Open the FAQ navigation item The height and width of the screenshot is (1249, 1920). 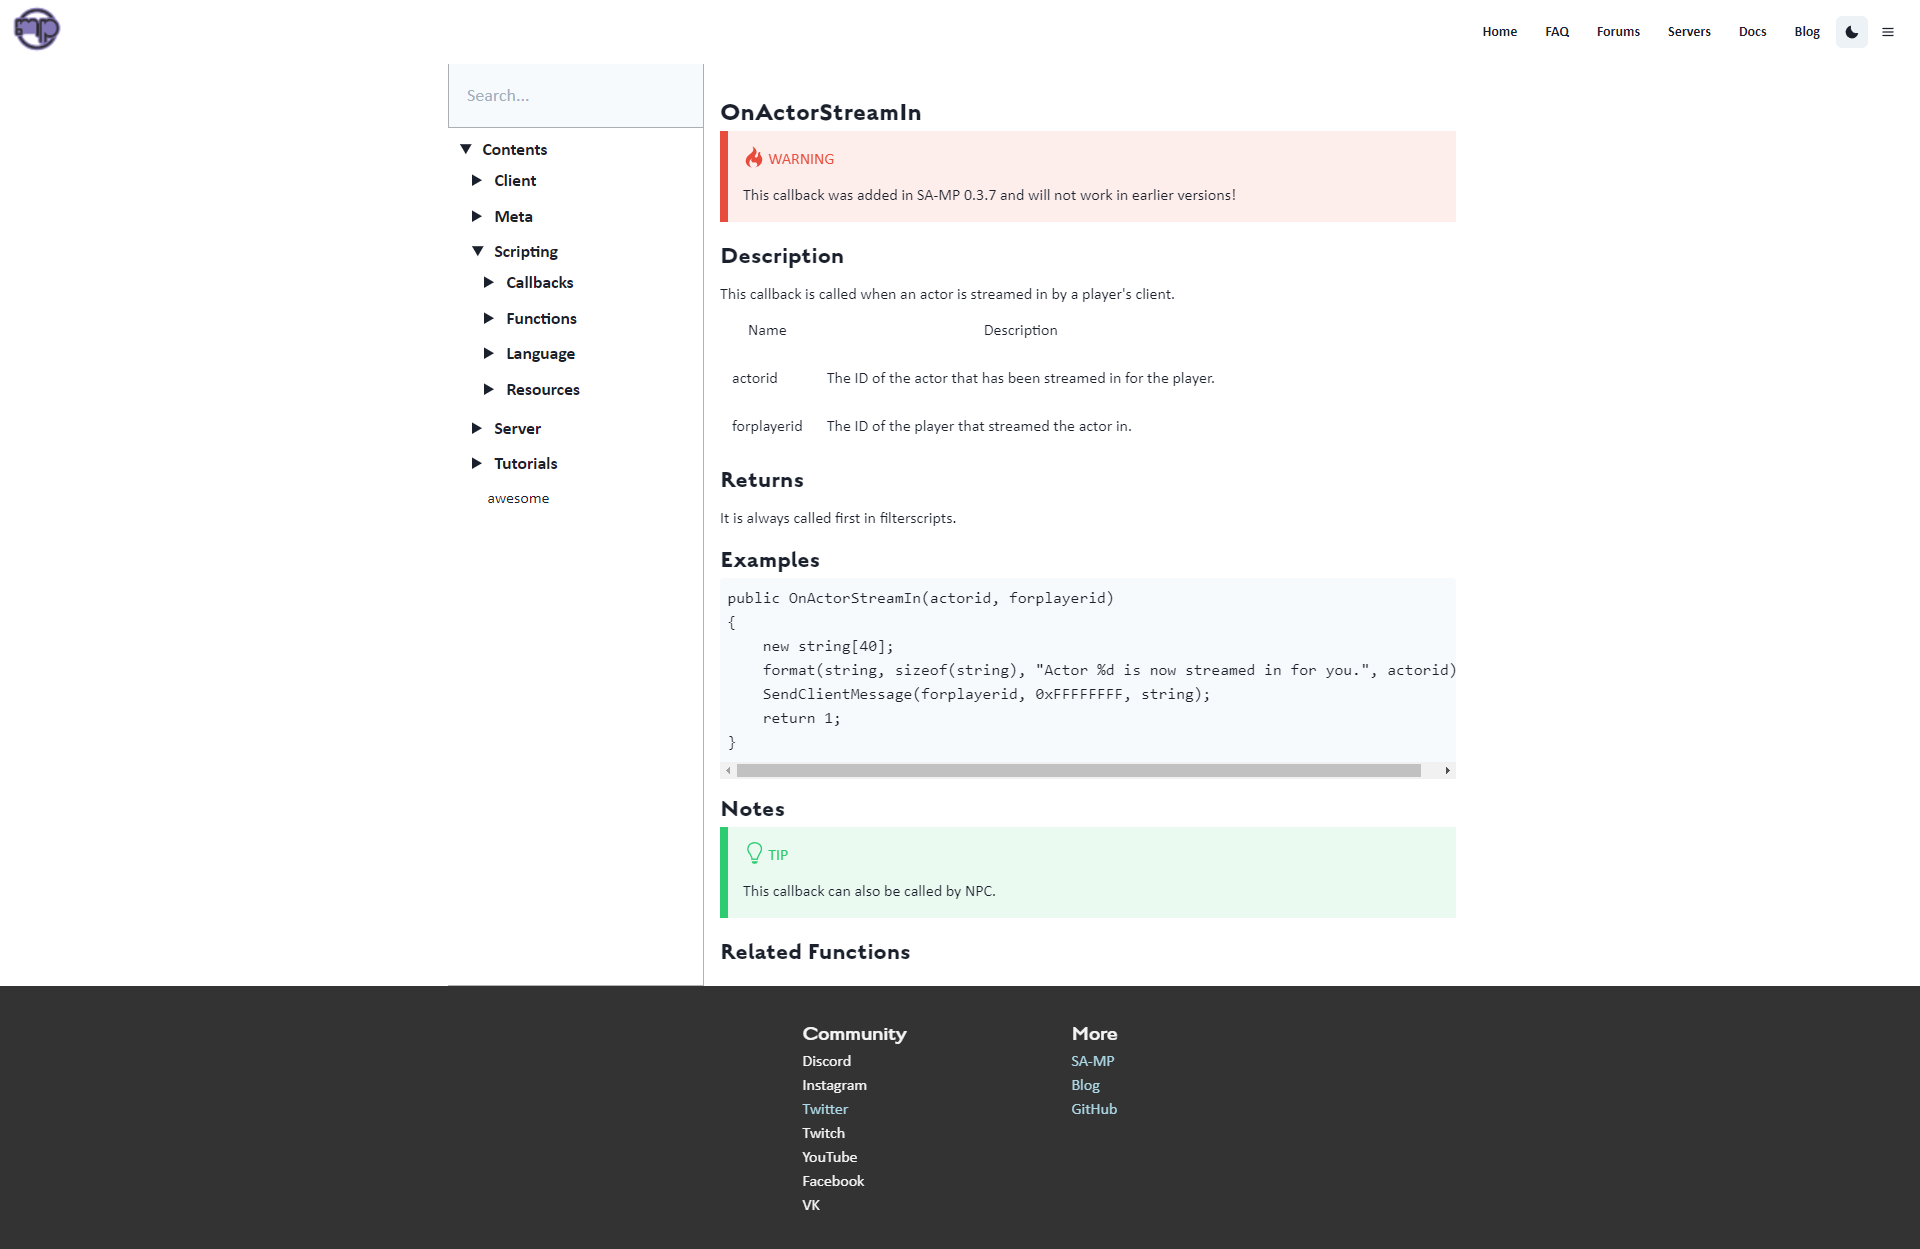(1557, 31)
